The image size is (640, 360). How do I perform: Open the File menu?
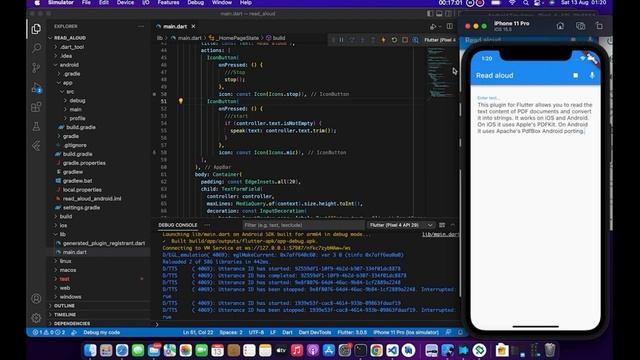[x=86, y=3]
